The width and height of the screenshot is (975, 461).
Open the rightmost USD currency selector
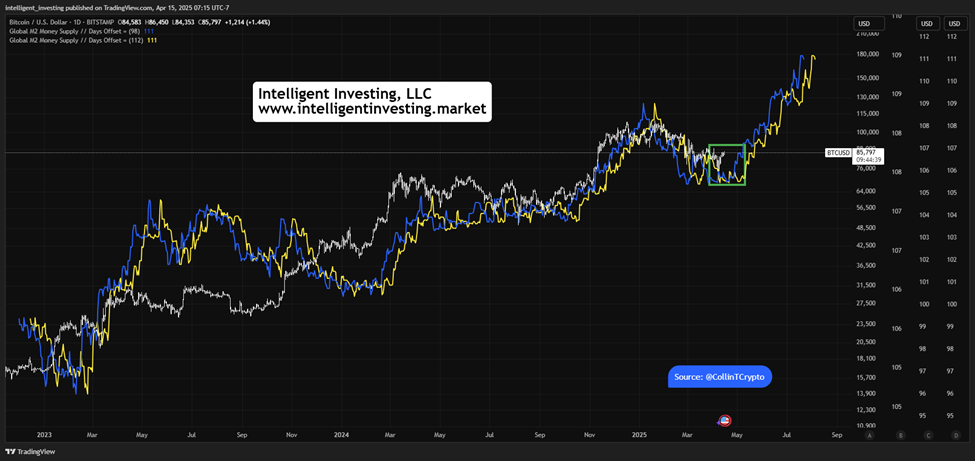953,24
